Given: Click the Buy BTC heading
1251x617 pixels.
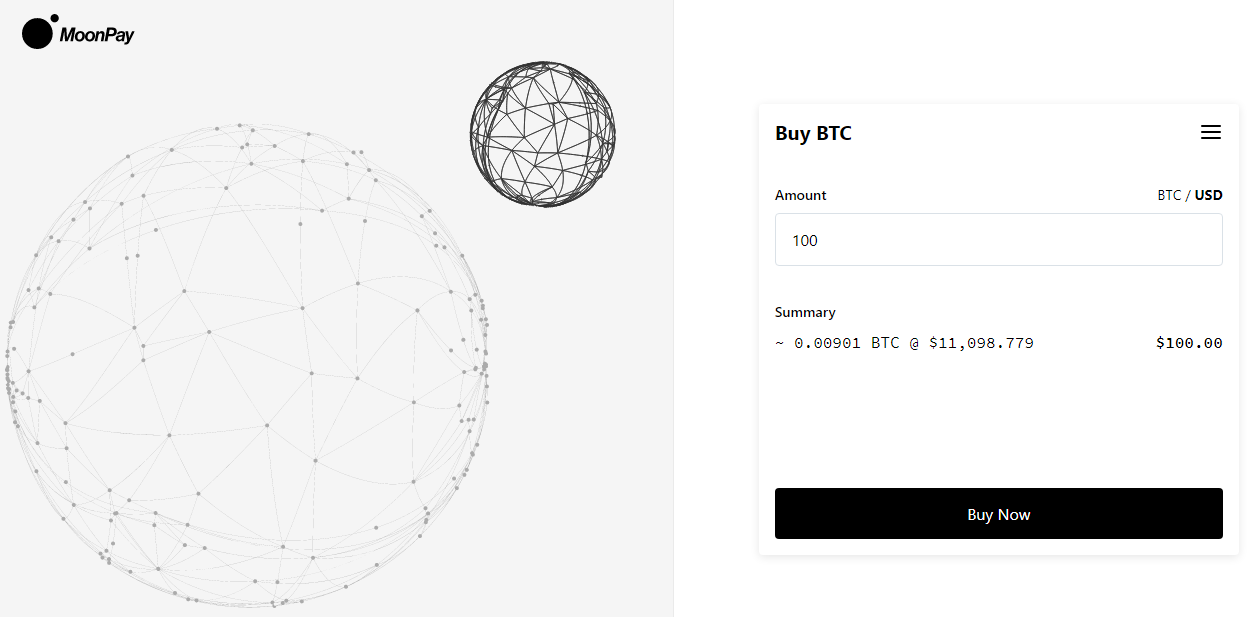Looking at the screenshot, I should tap(813, 133).
